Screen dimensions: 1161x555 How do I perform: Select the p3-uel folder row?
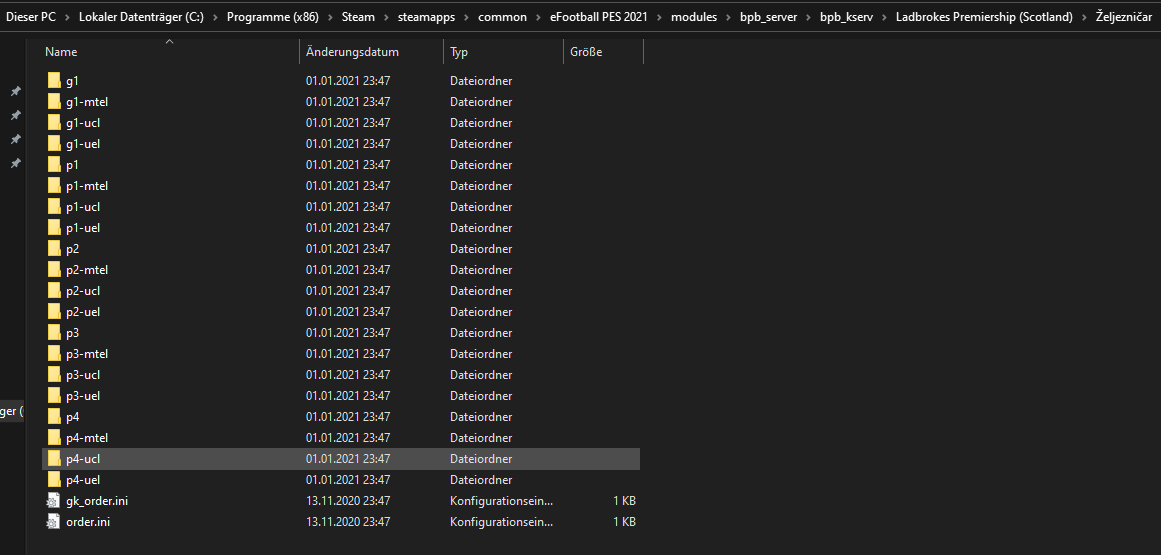(341, 396)
